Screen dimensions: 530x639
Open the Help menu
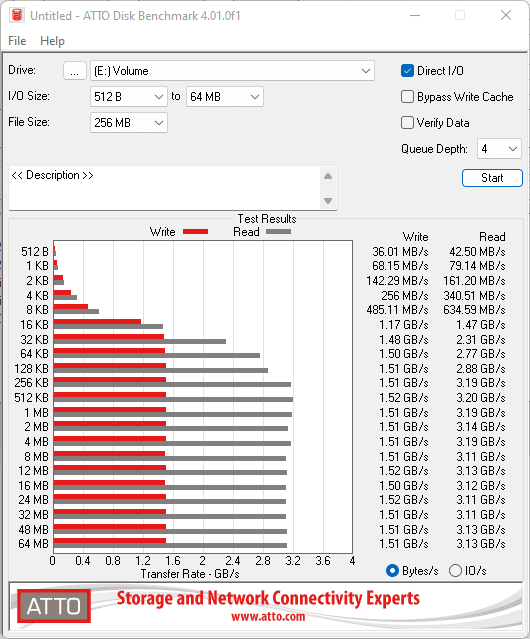pyautogui.click(x=52, y=41)
